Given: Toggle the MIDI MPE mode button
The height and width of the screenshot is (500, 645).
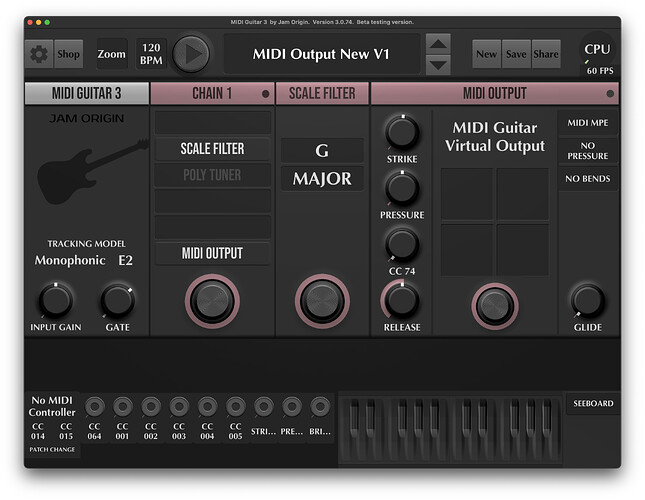Looking at the screenshot, I should pos(588,123).
